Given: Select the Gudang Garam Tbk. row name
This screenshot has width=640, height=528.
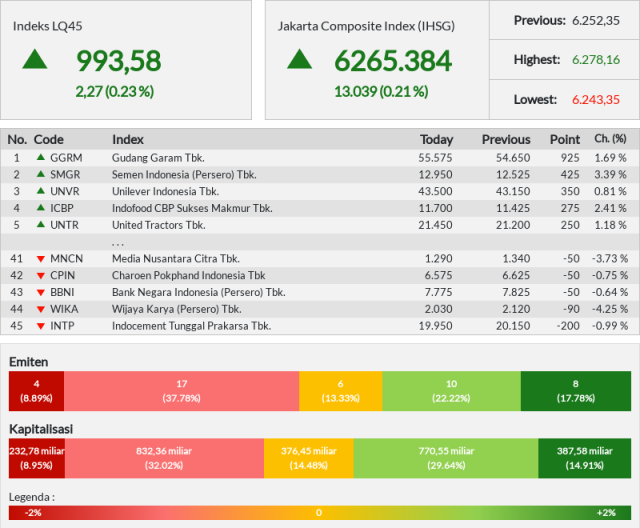Looking at the screenshot, I should [158, 158].
